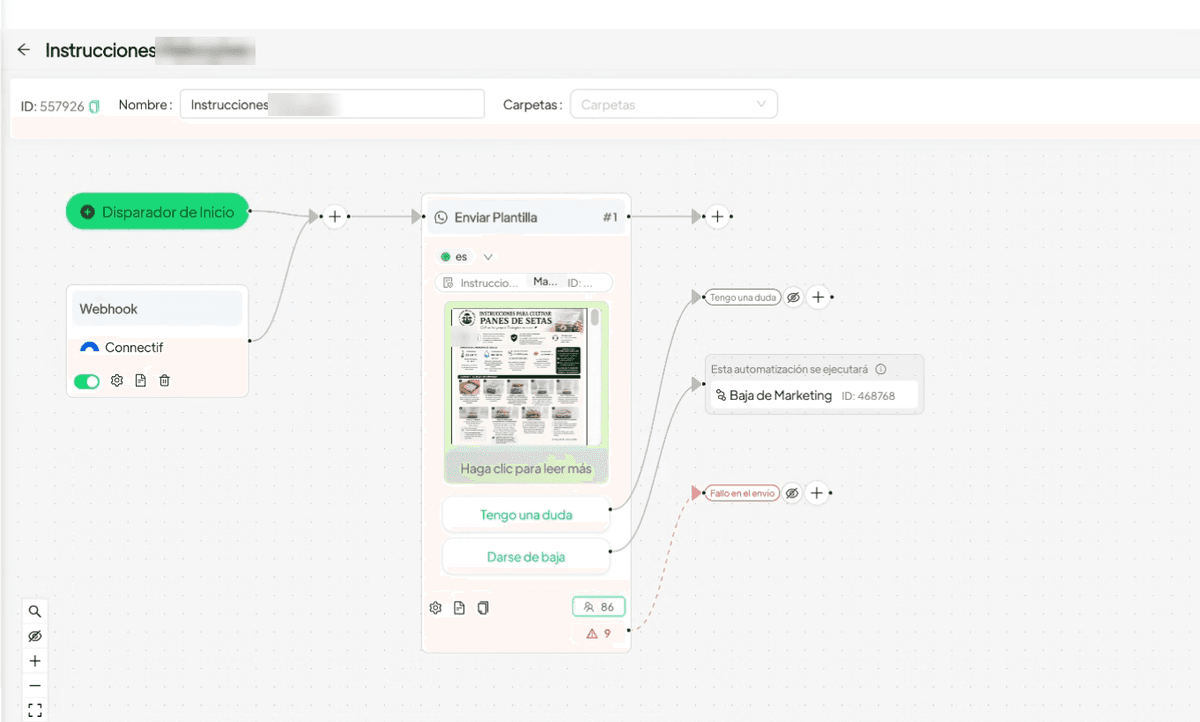Viewport: 1200px width, 722px height.
Task: Zoom out the canvas with minus
Action: point(35,686)
